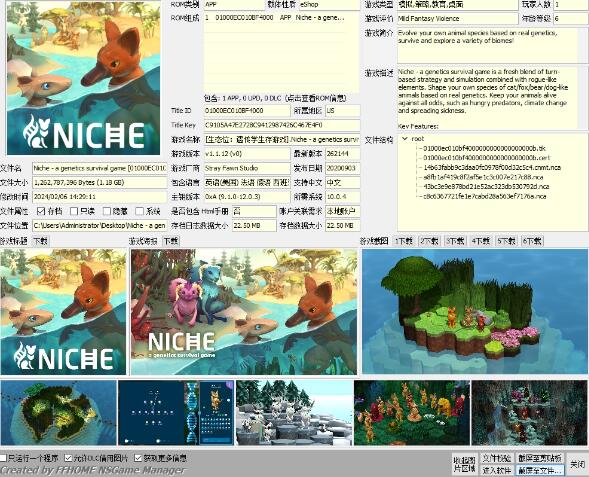Click the 文件位置 file path field

pos(100,225)
